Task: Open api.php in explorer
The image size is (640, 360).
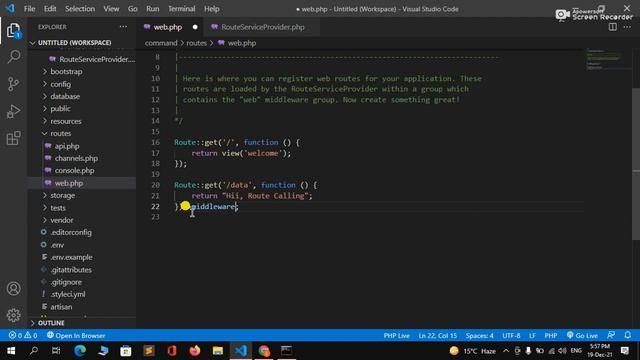Action: [x=67, y=146]
